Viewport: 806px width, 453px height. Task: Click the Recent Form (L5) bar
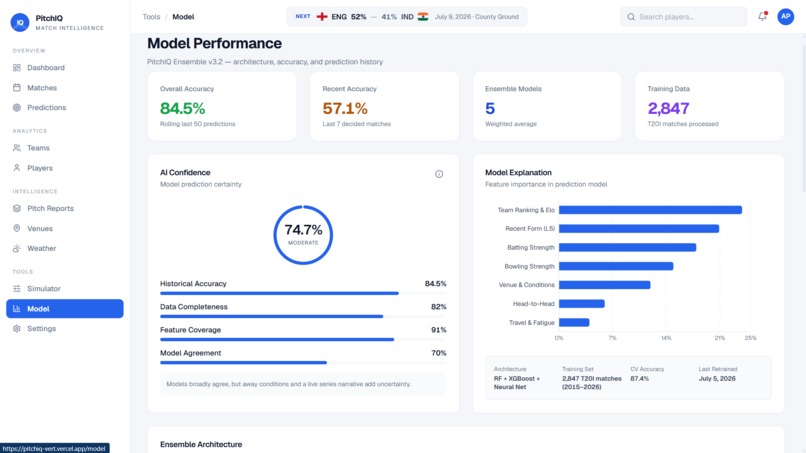click(x=639, y=228)
